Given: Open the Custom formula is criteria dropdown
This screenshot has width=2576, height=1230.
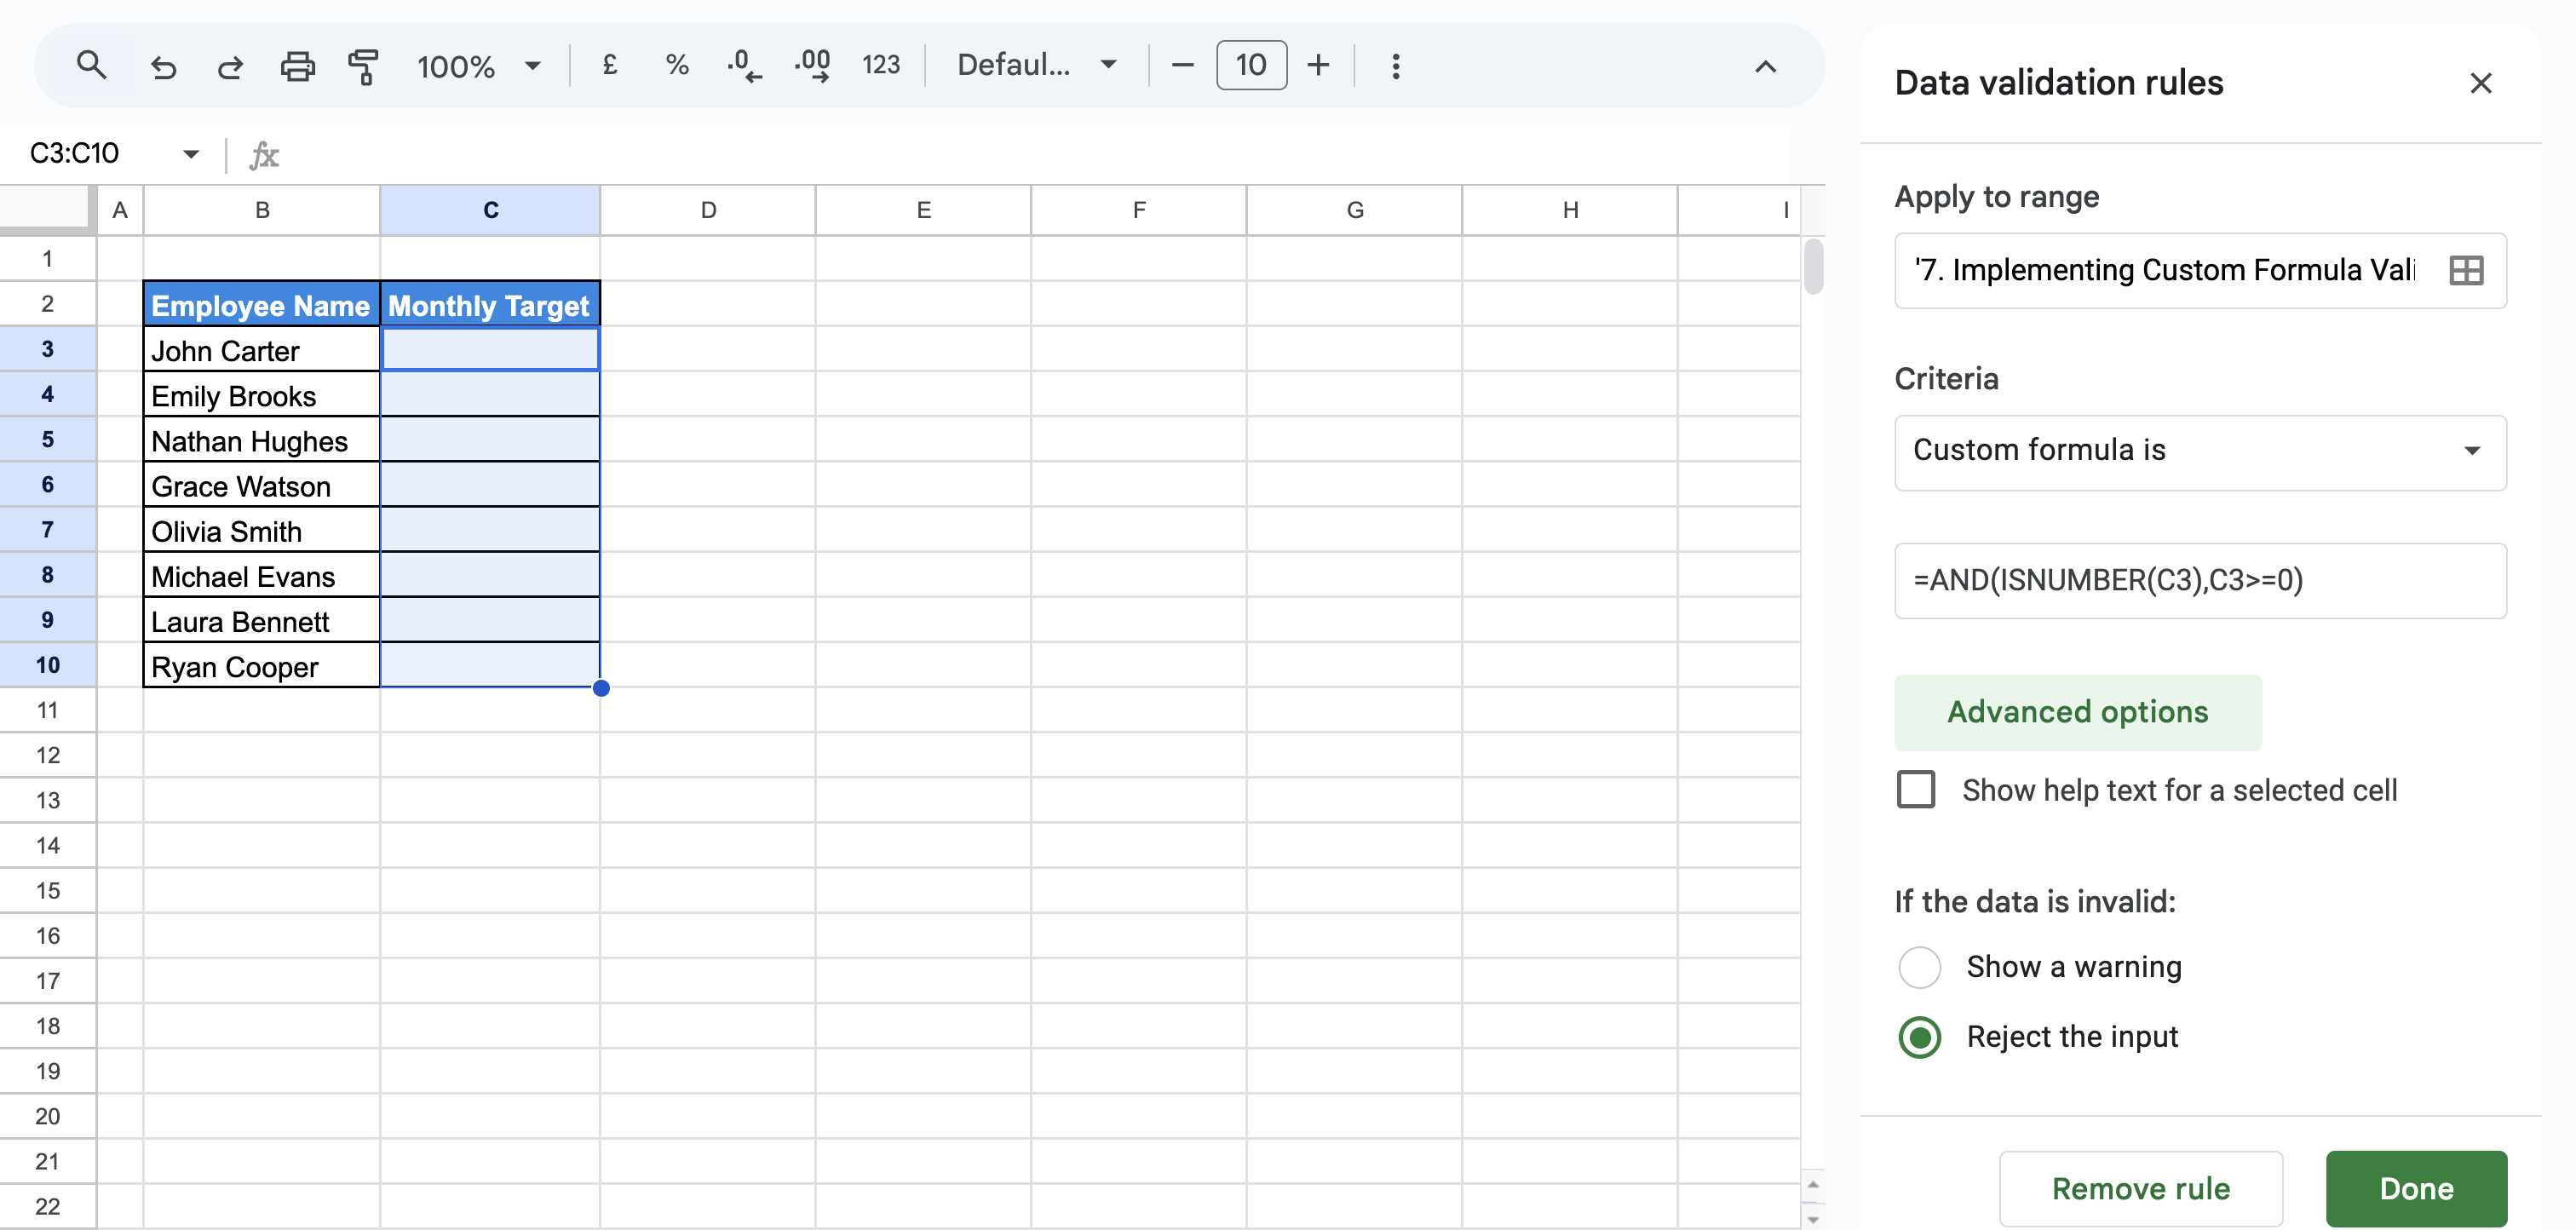Looking at the screenshot, I should tap(2199, 451).
